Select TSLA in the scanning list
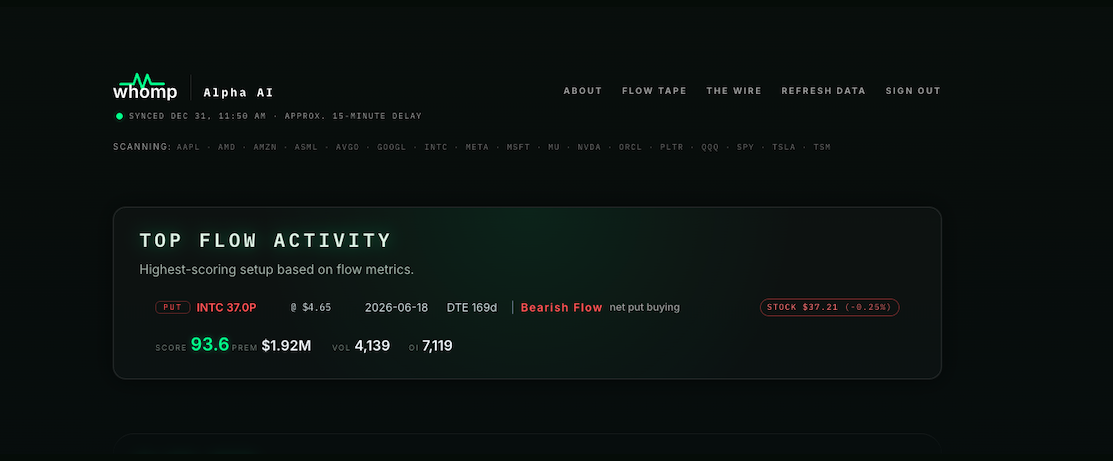Image resolution: width=1113 pixels, height=461 pixels. [784, 147]
